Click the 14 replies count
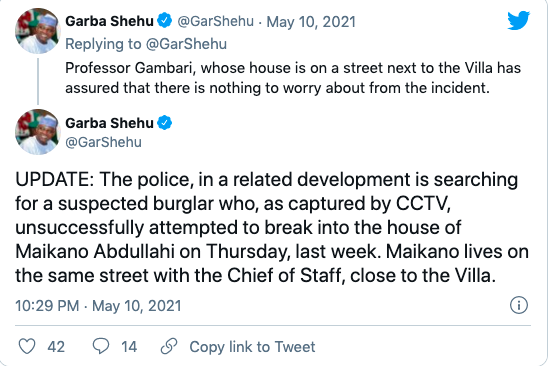548x366 pixels. click(129, 347)
